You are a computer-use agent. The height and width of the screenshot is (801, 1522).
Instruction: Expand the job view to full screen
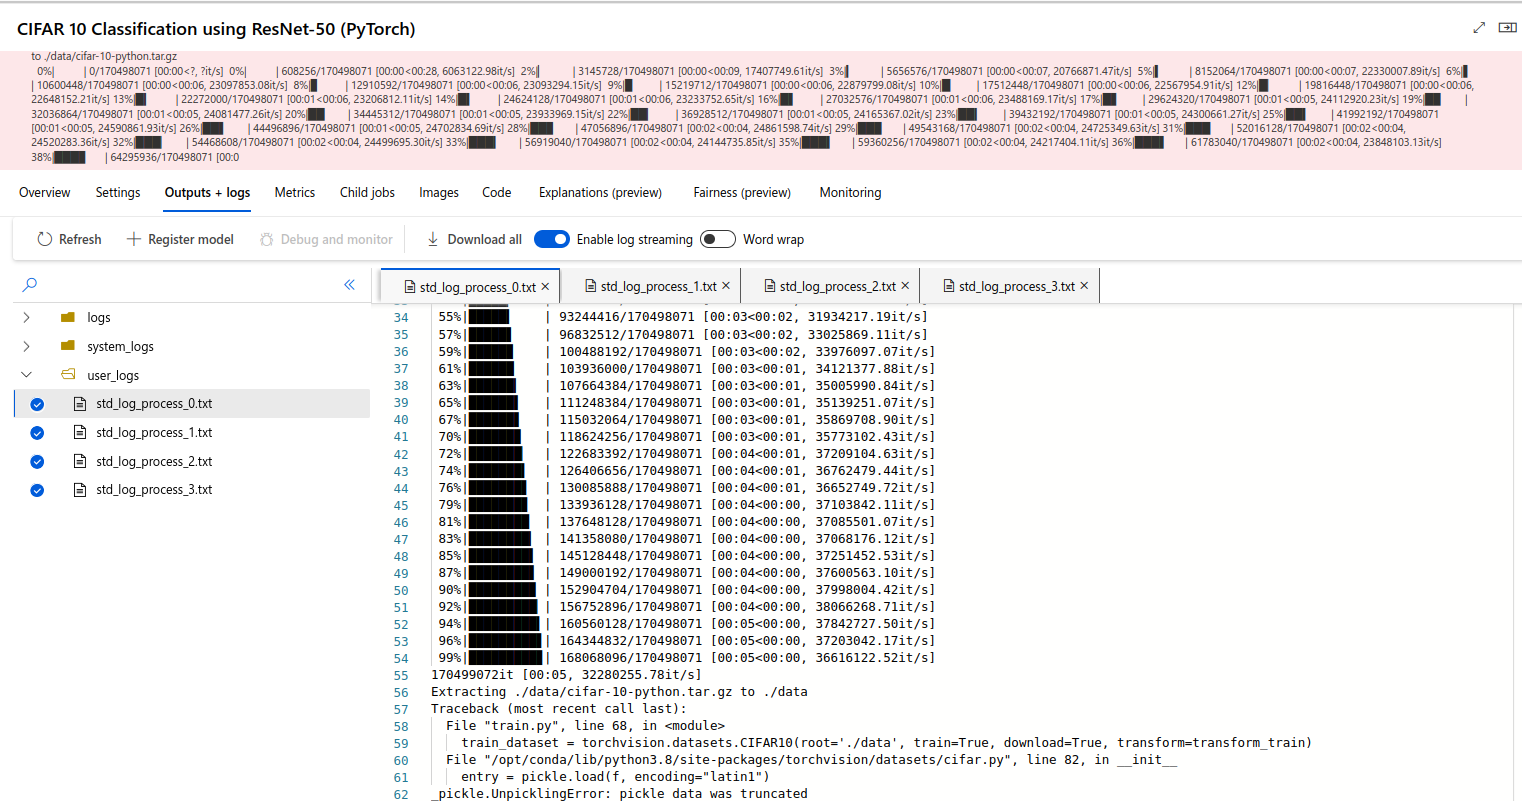point(1479,28)
